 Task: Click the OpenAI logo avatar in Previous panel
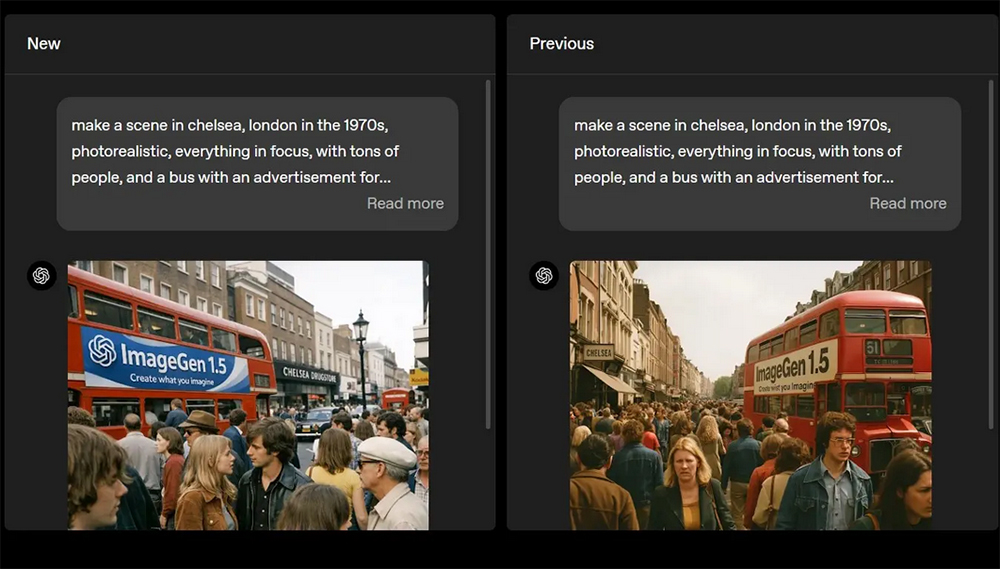[x=544, y=276]
